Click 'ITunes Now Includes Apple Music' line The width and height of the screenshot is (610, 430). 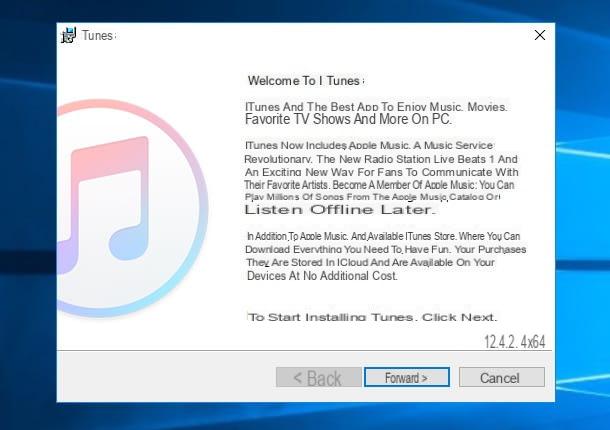[x=369, y=146]
